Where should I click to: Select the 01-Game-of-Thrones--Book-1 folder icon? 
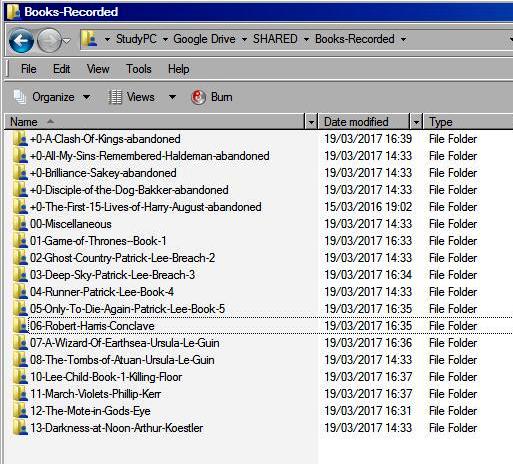click(x=20, y=241)
